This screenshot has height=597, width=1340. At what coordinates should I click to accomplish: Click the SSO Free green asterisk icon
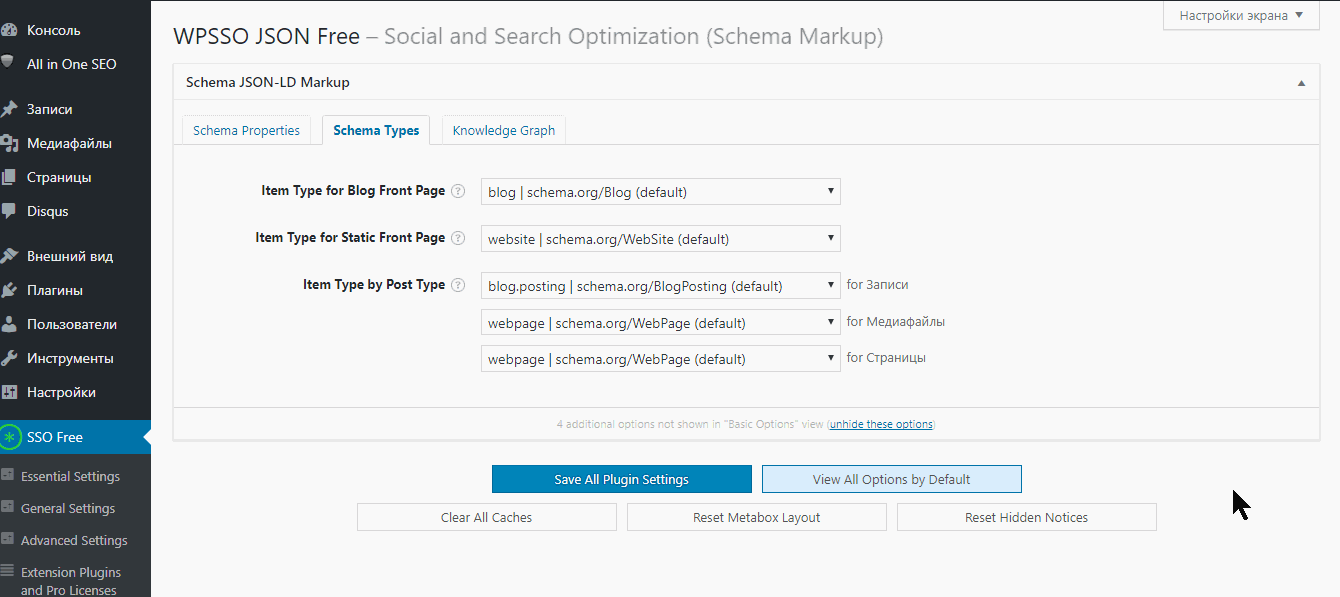10,437
